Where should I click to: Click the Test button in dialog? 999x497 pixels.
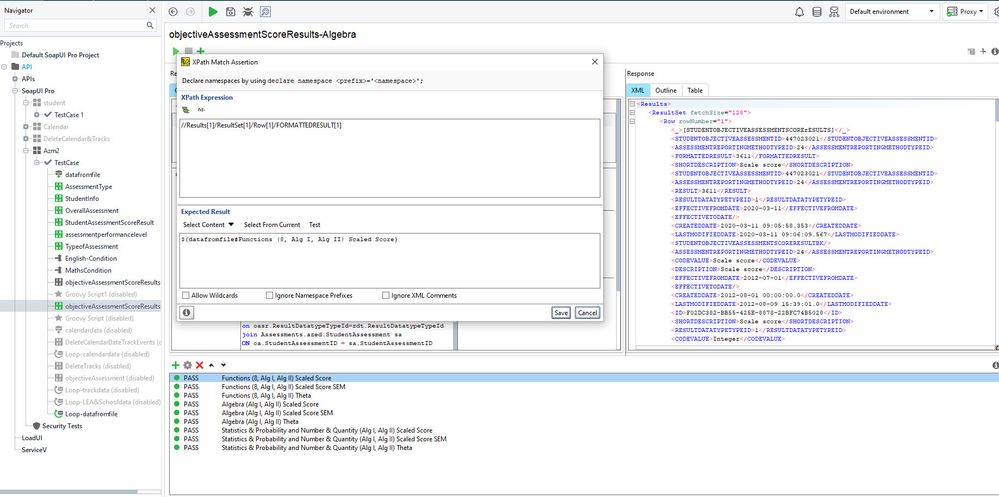[x=315, y=225]
